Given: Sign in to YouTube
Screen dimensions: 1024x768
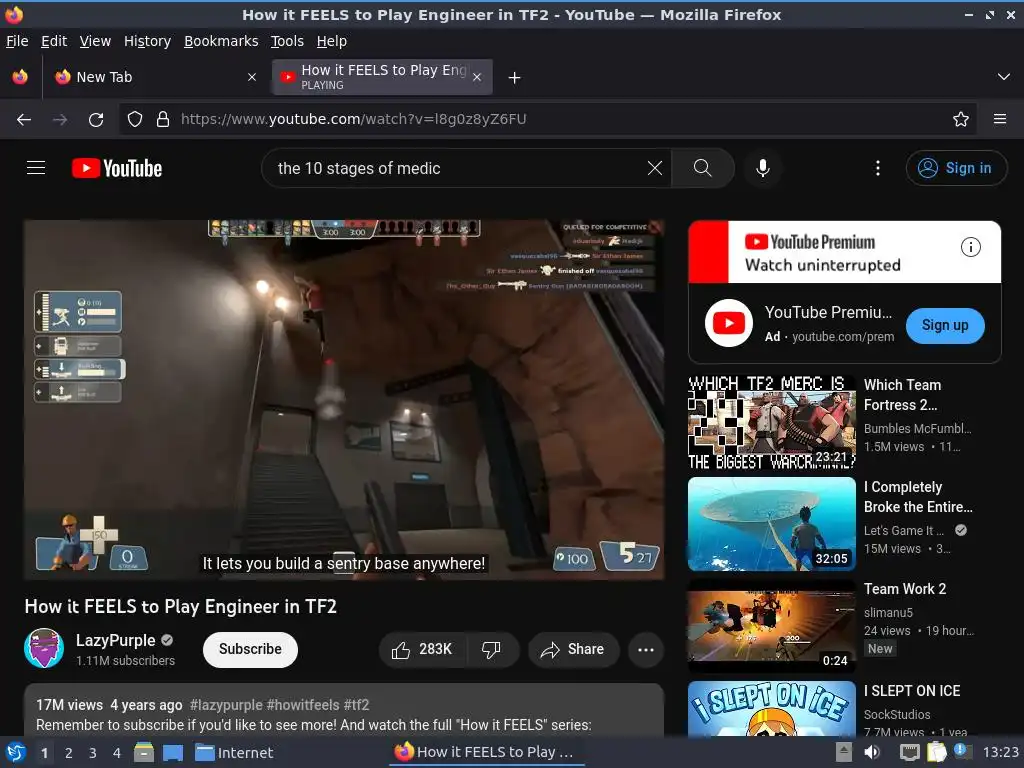Looking at the screenshot, I should click(956, 168).
